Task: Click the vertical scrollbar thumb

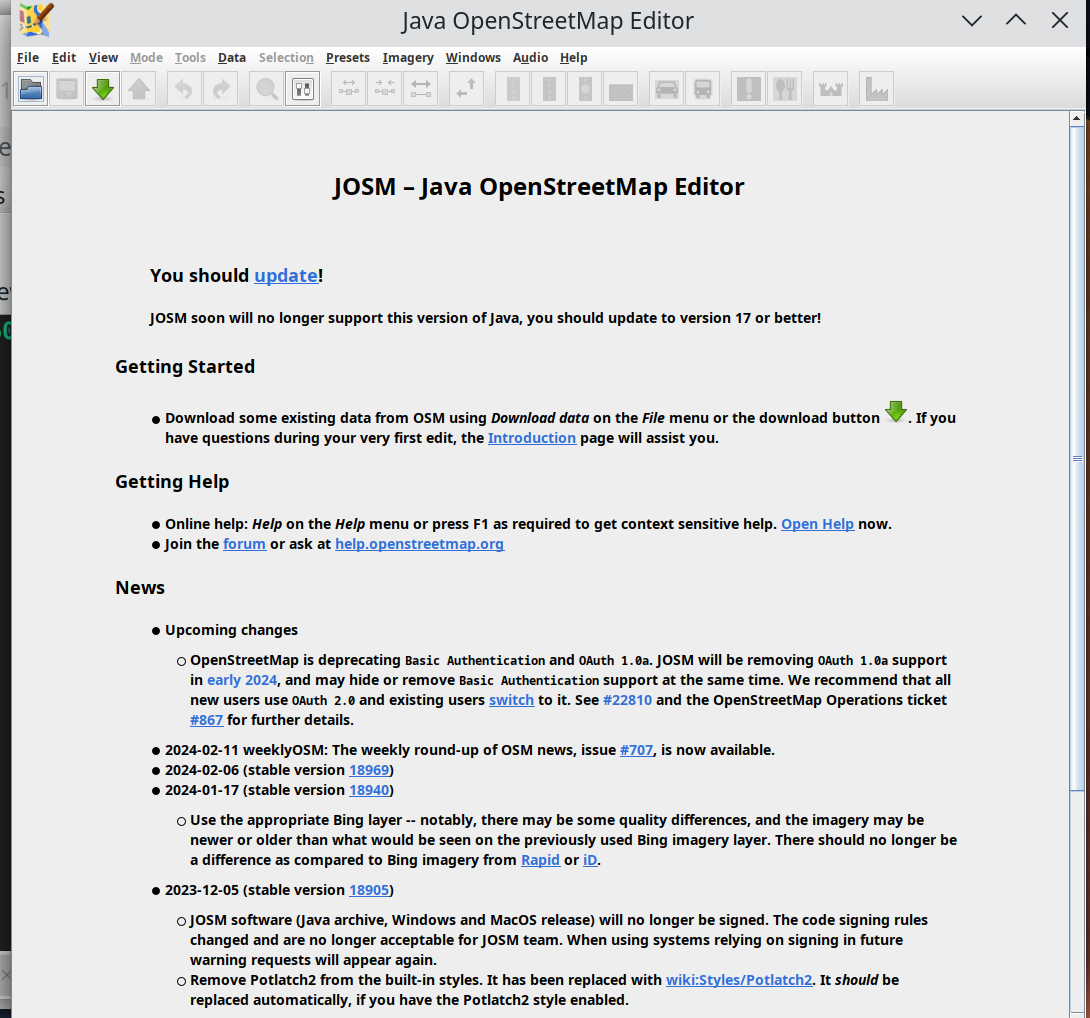Action: [x=1077, y=458]
